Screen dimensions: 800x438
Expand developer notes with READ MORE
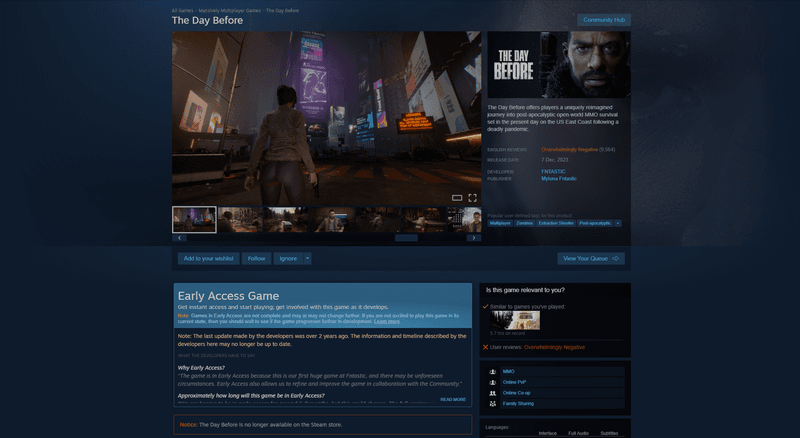pos(453,400)
